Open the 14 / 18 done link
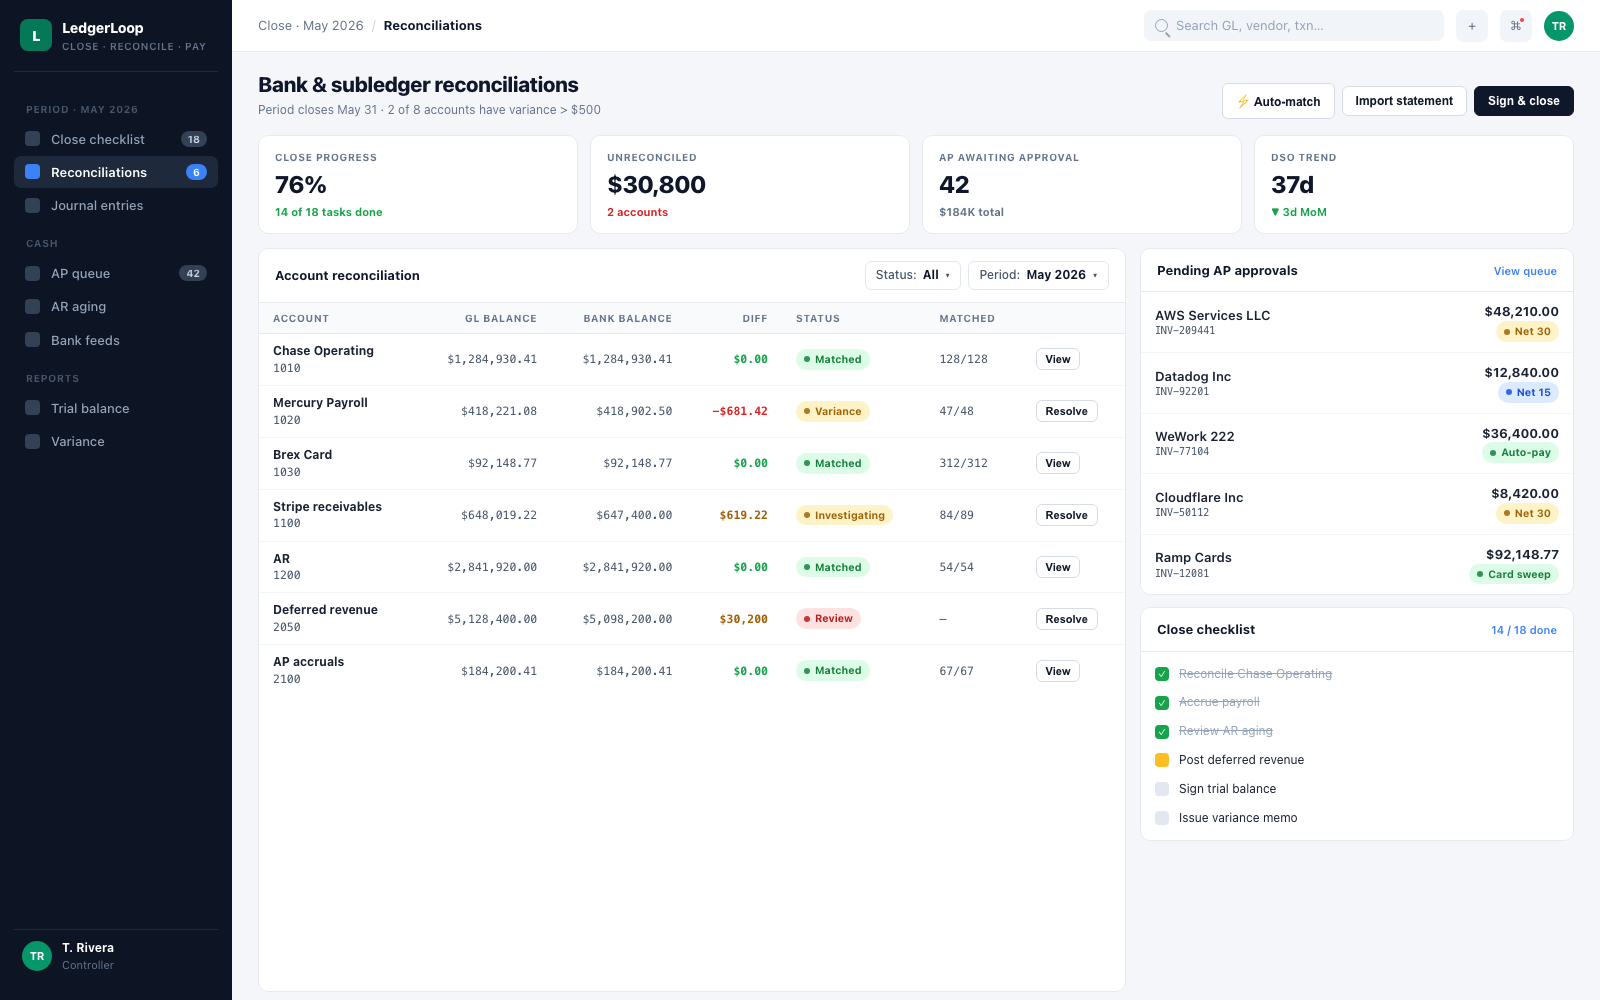This screenshot has height=1000, width=1600. [1524, 630]
